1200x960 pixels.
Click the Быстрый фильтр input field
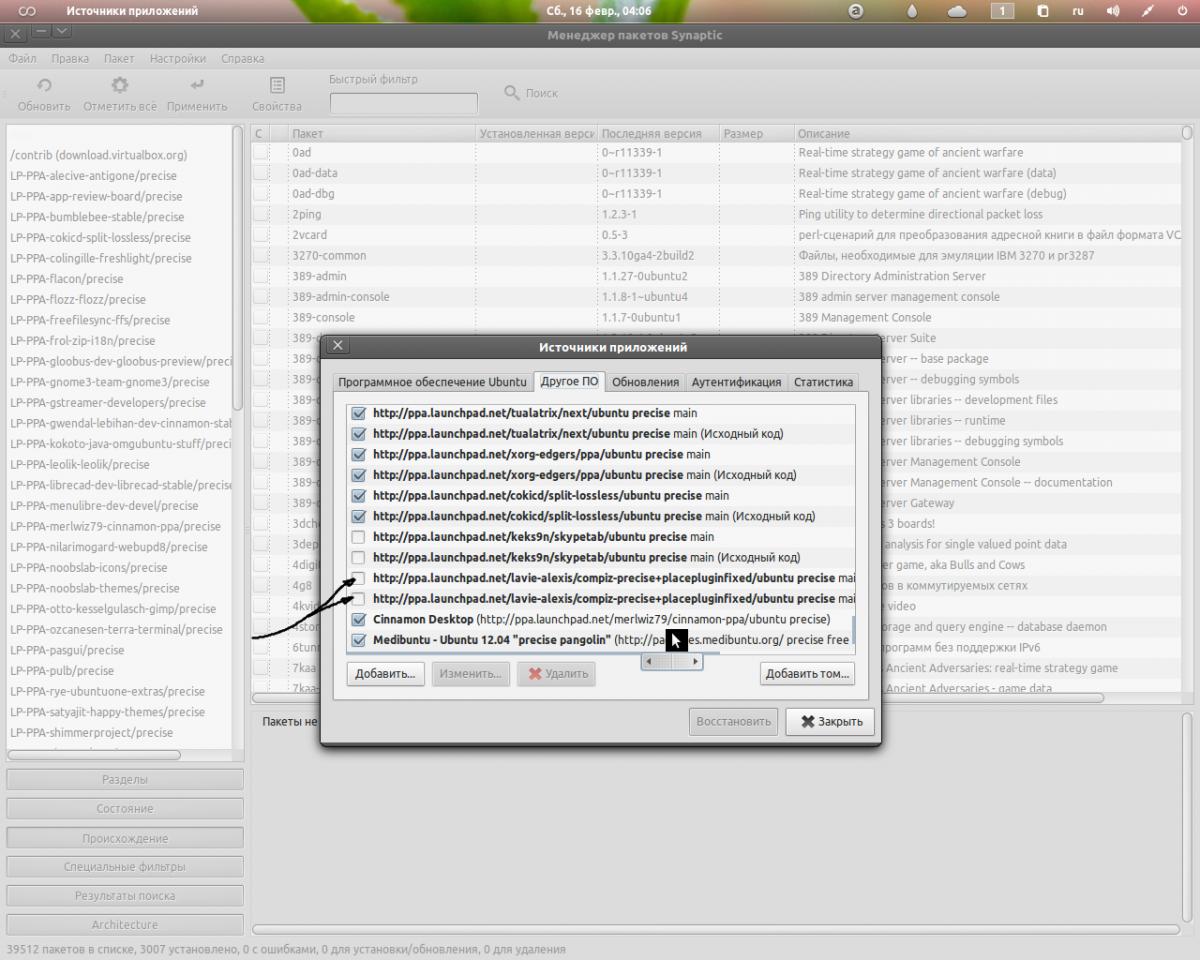(x=404, y=103)
